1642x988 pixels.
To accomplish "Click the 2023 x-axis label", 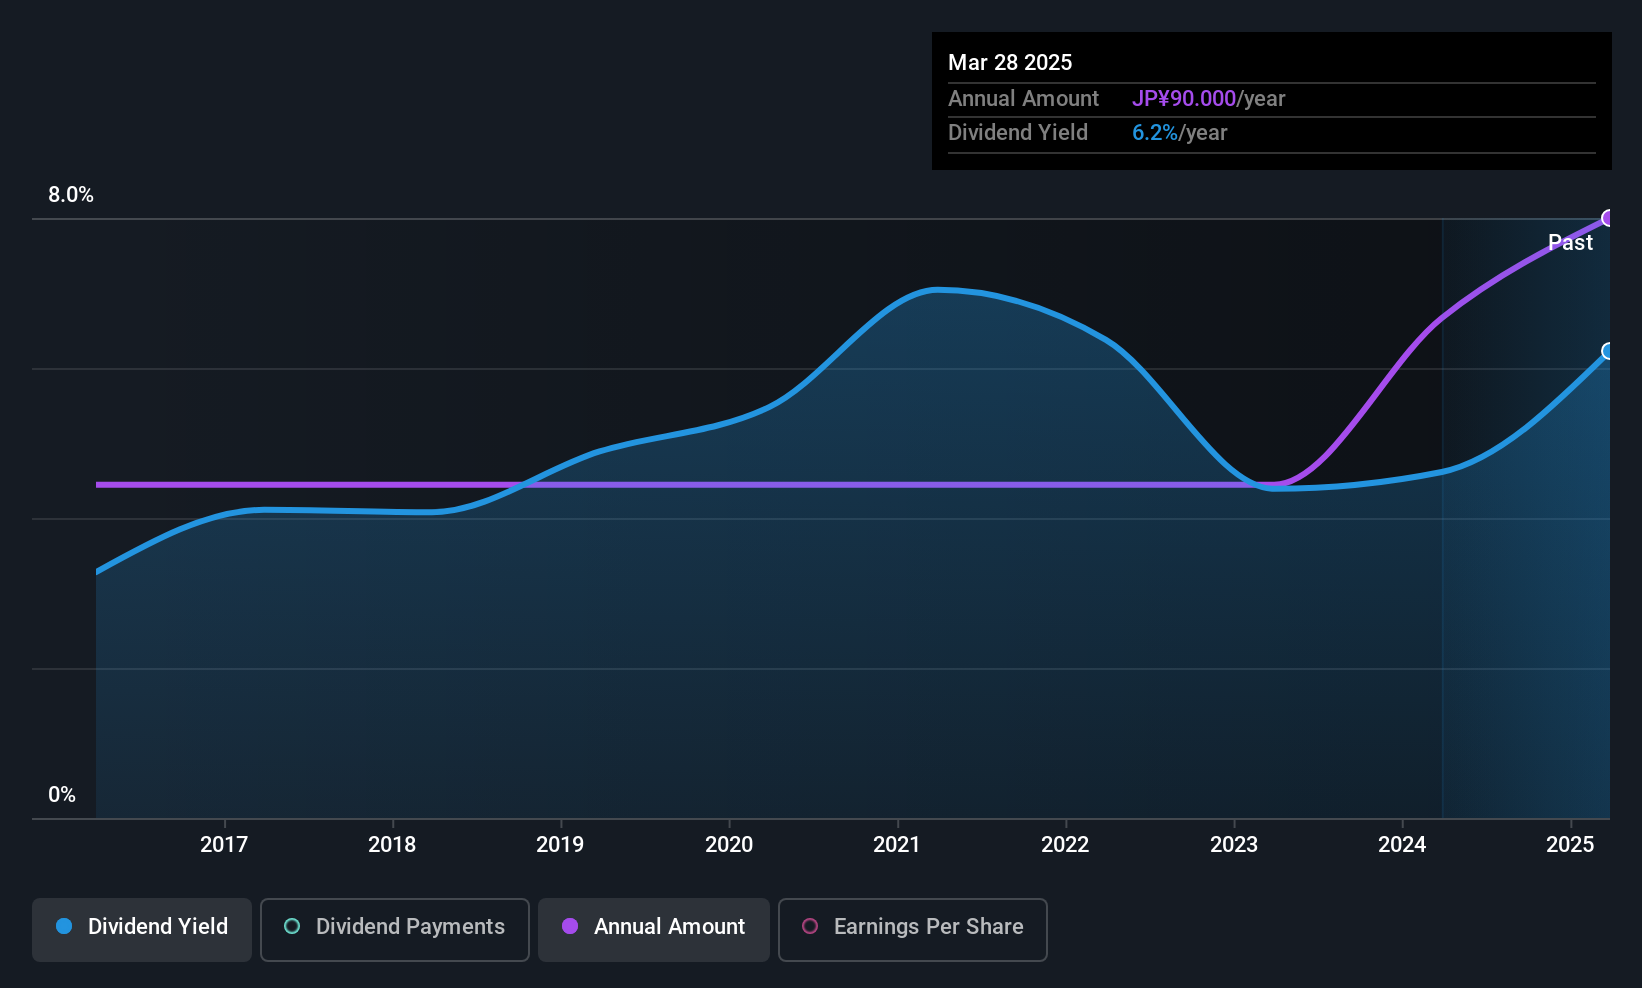I will (x=1234, y=845).
